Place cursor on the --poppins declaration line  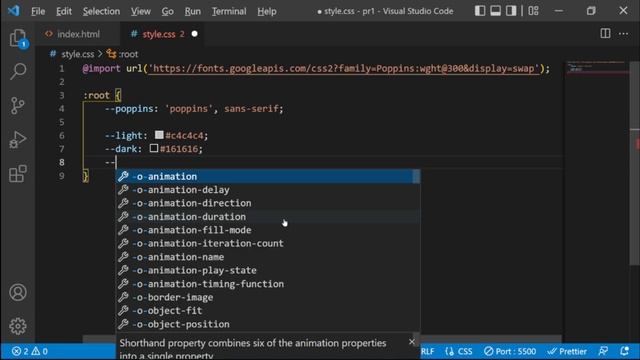[x=194, y=109]
